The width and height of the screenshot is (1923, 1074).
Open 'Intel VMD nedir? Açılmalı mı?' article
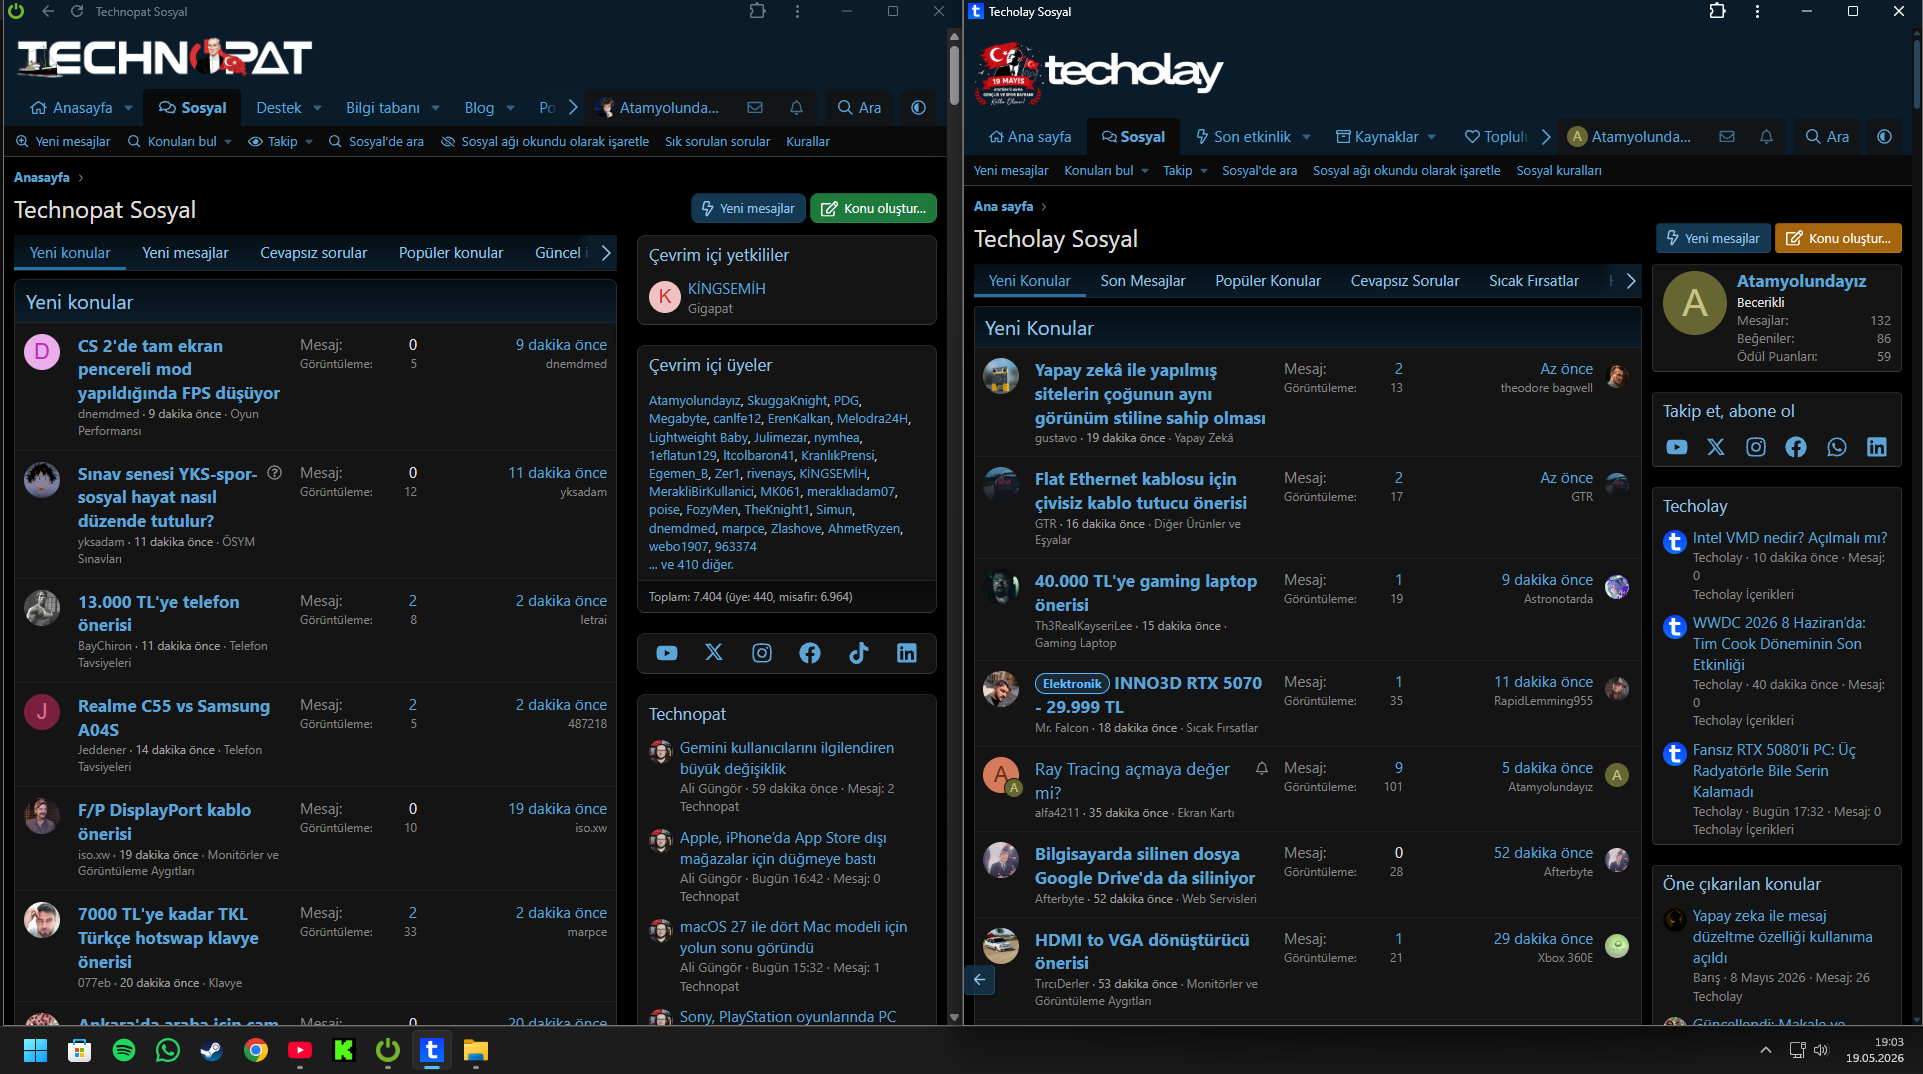(x=1790, y=538)
